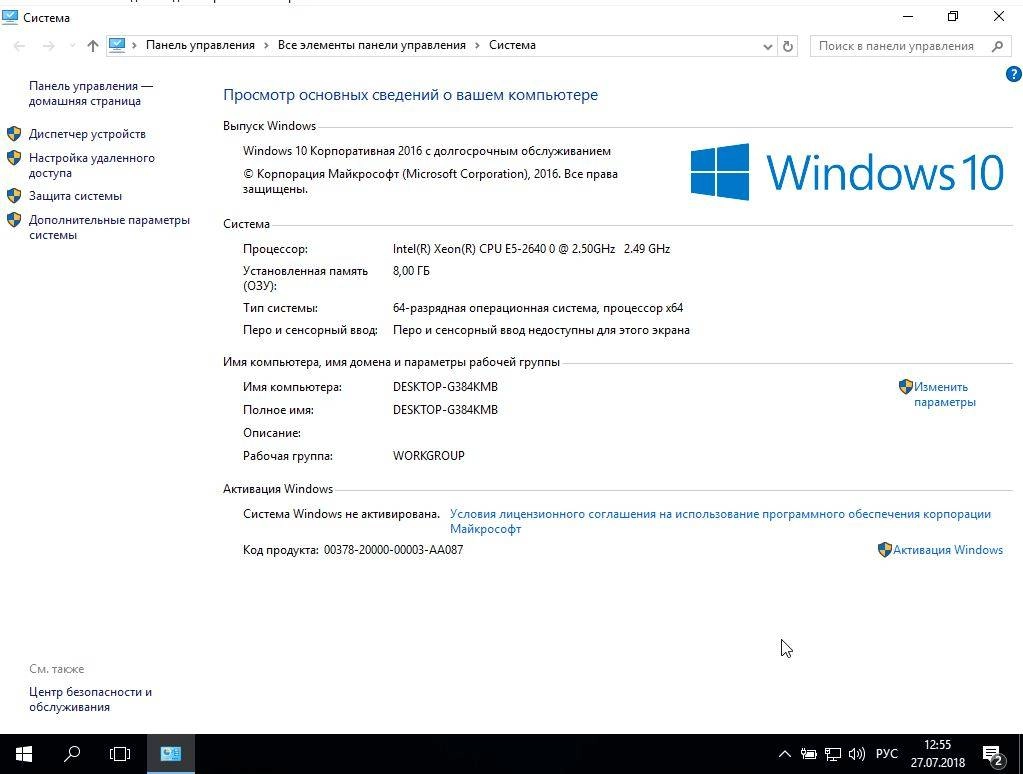
Task: Click shield icon beside Дополнительные параметры системы
Action: point(14,220)
